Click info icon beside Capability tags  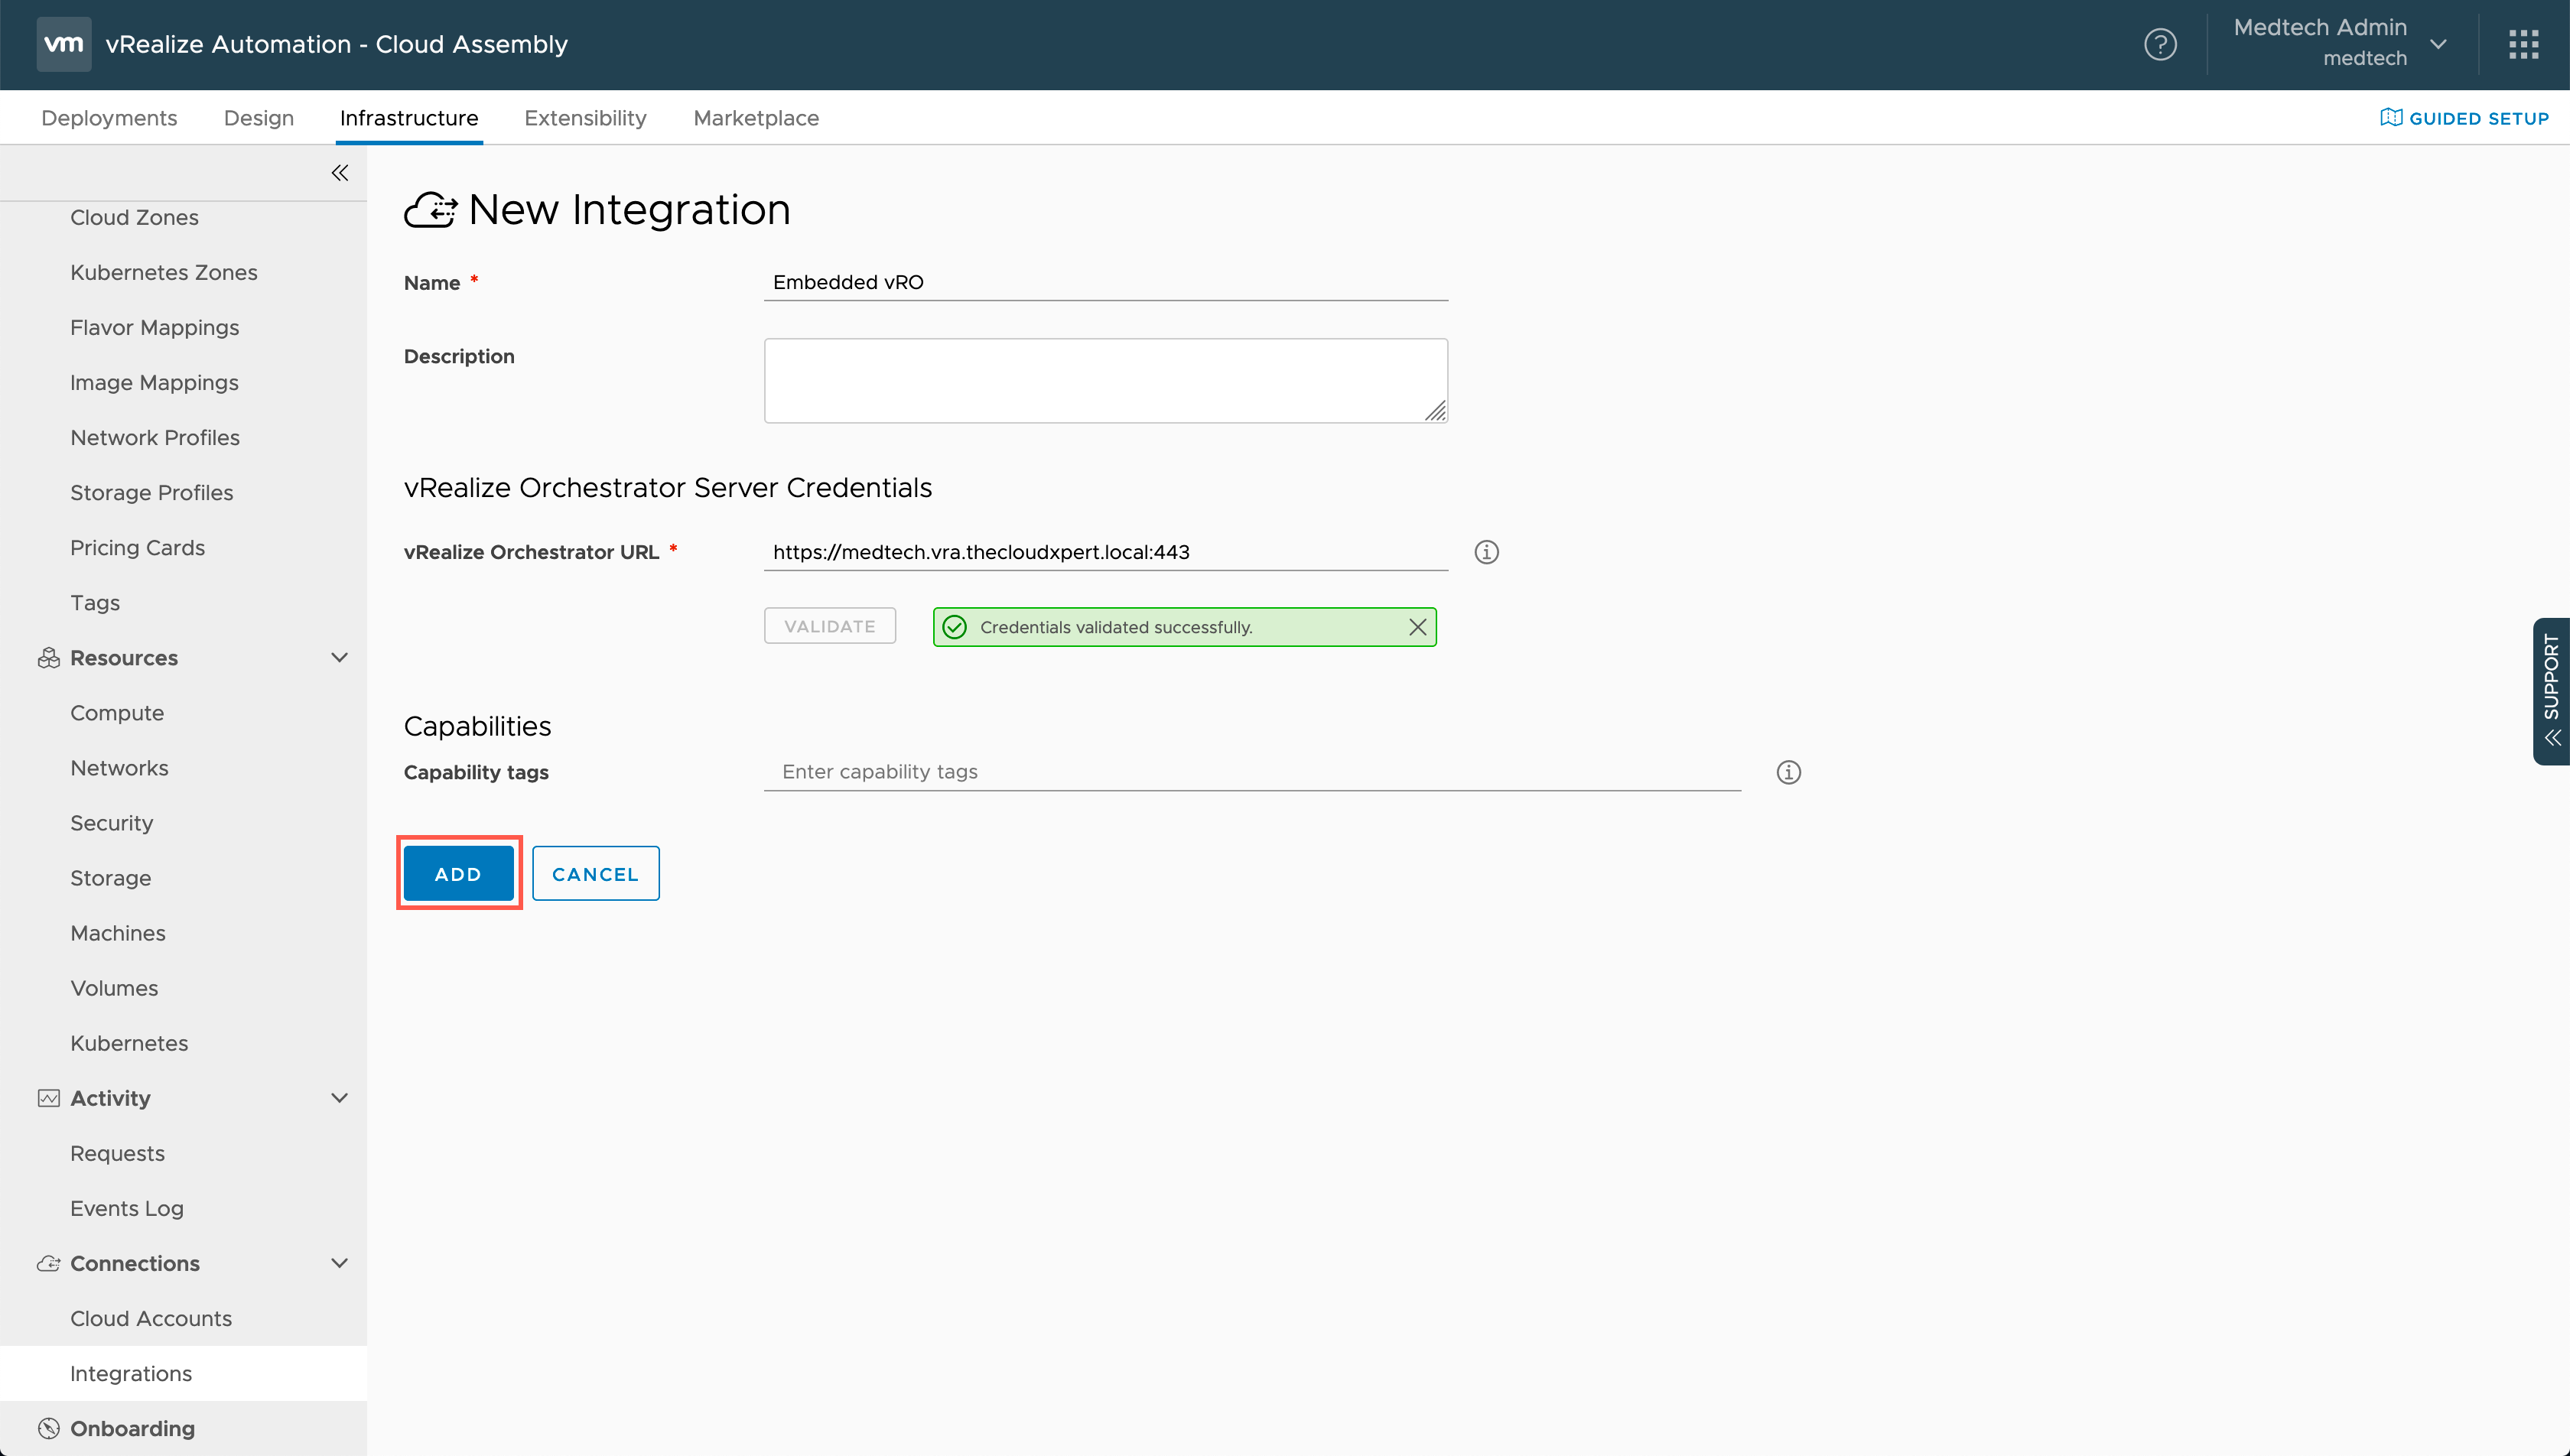pyautogui.click(x=1788, y=772)
